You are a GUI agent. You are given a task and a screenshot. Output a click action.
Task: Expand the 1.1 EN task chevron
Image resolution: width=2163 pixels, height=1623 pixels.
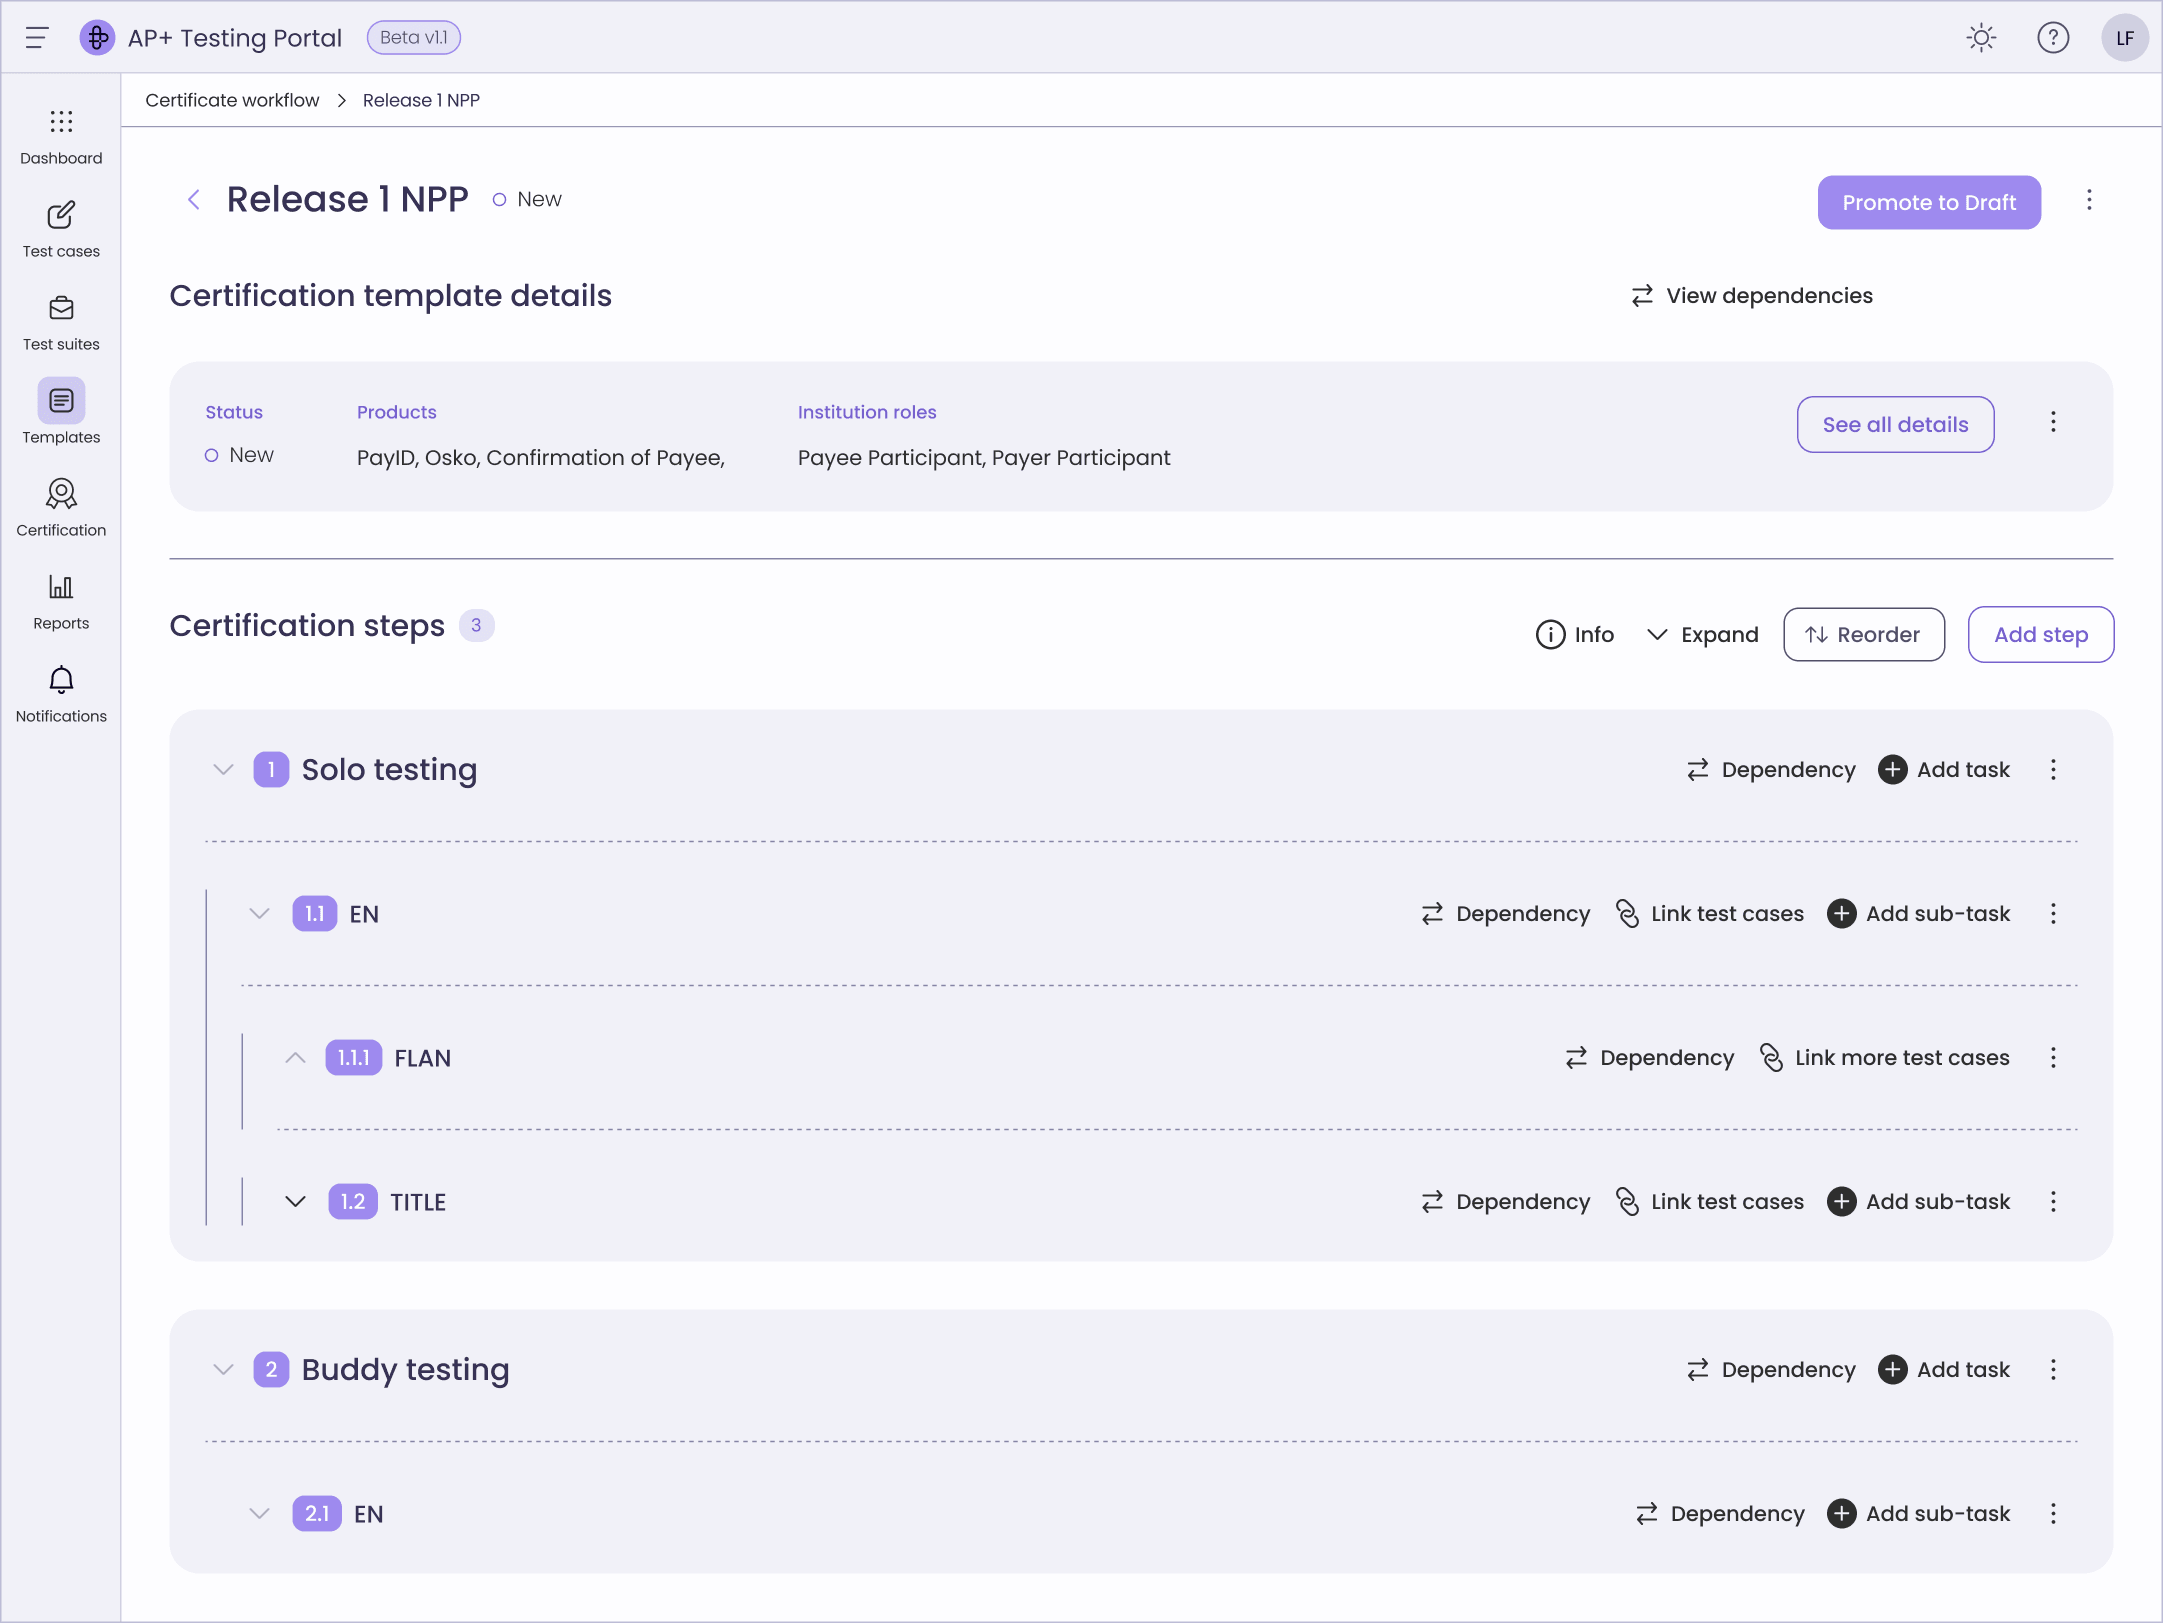click(x=259, y=914)
